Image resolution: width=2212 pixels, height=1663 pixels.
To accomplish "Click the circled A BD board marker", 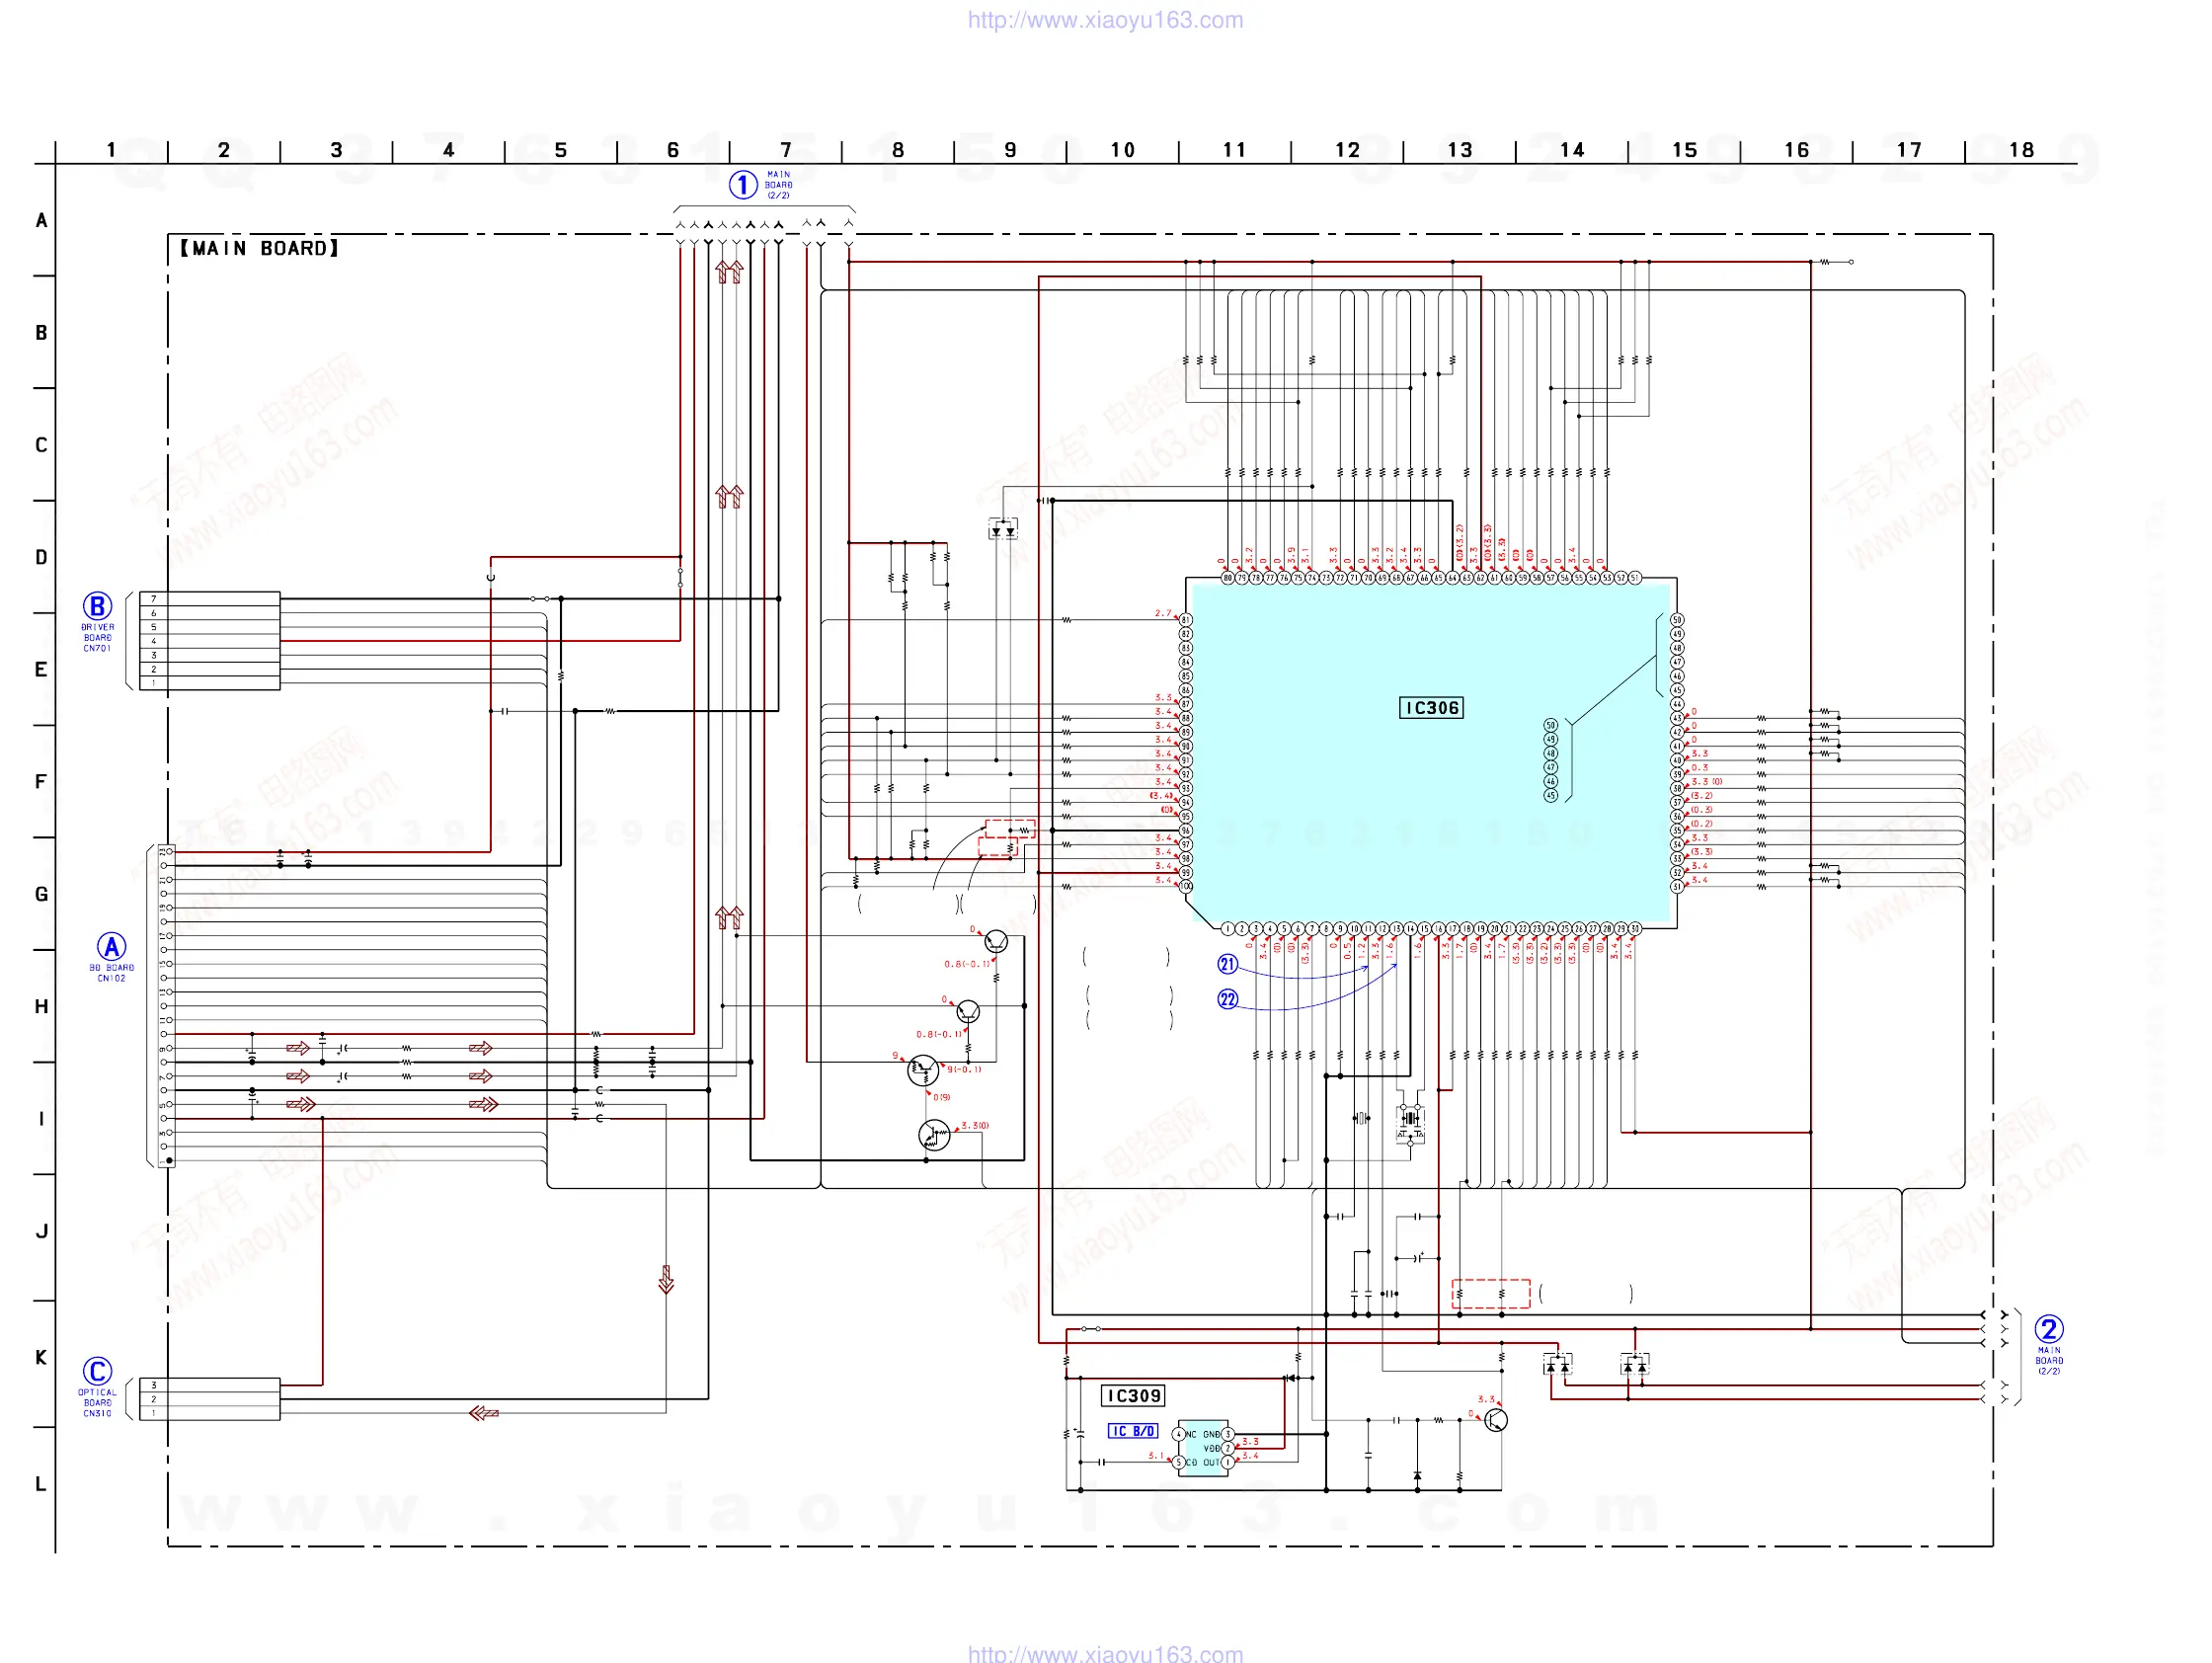I will (x=111, y=946).
